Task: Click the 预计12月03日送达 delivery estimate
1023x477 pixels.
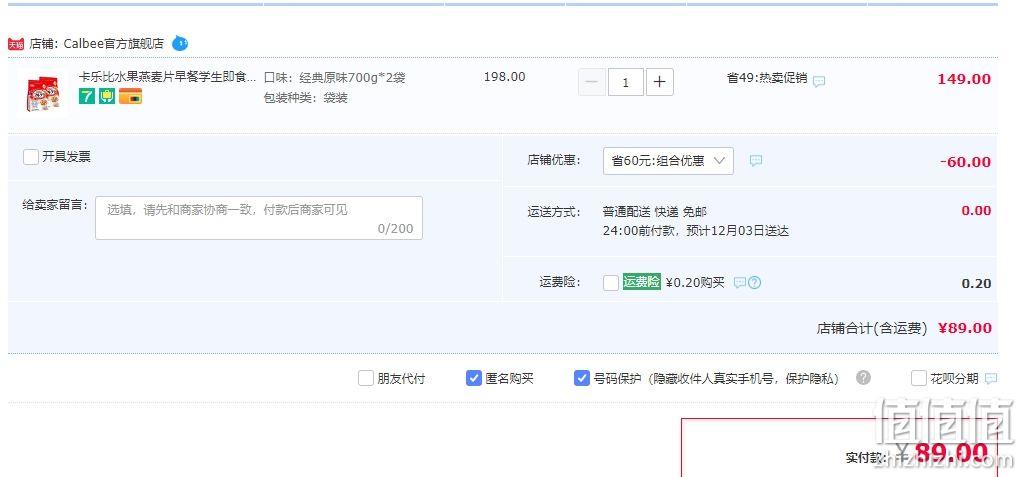Action: tap(738, 231)
